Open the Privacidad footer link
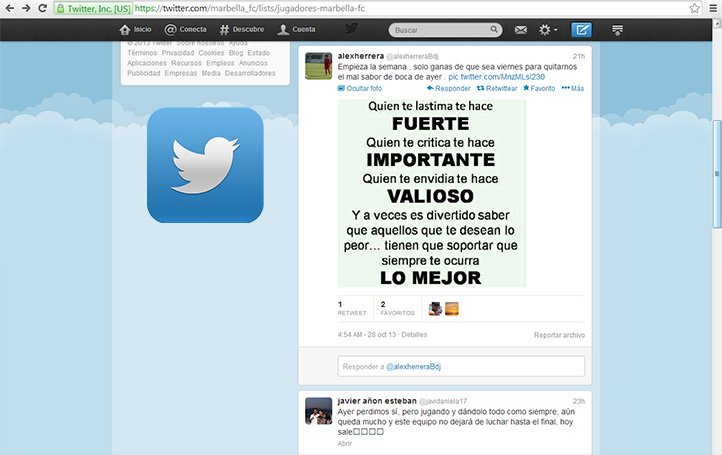This screenshot has width=722, height=455. (178, 53)
